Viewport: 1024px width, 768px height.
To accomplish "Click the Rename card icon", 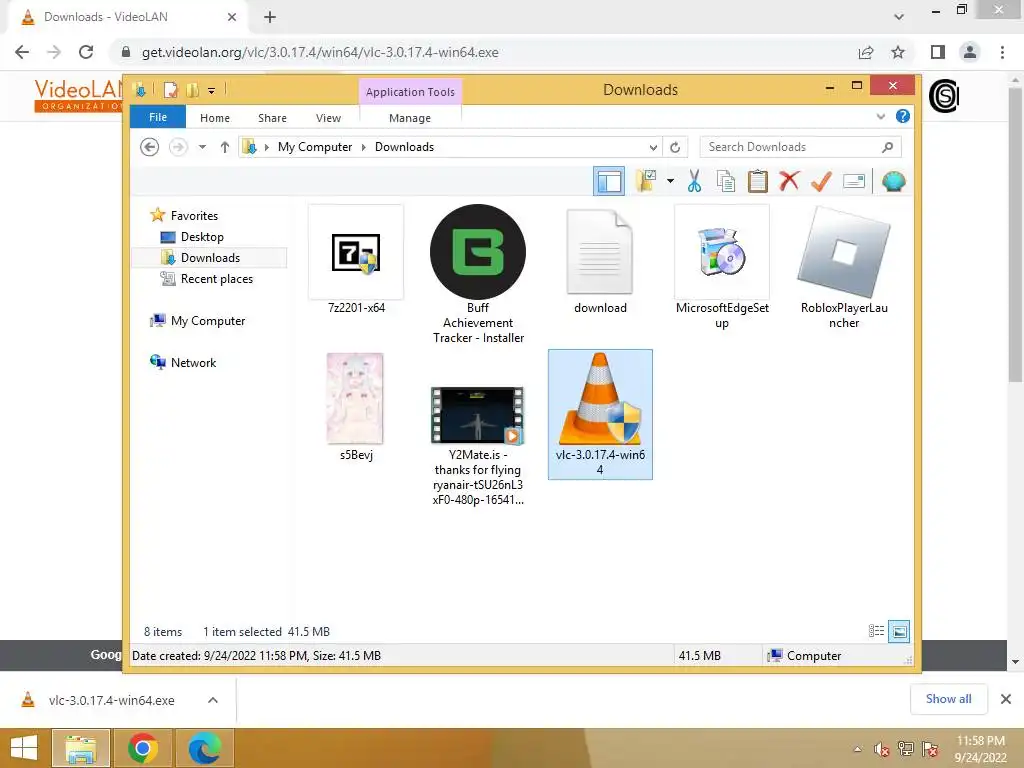I will point(854,181).
